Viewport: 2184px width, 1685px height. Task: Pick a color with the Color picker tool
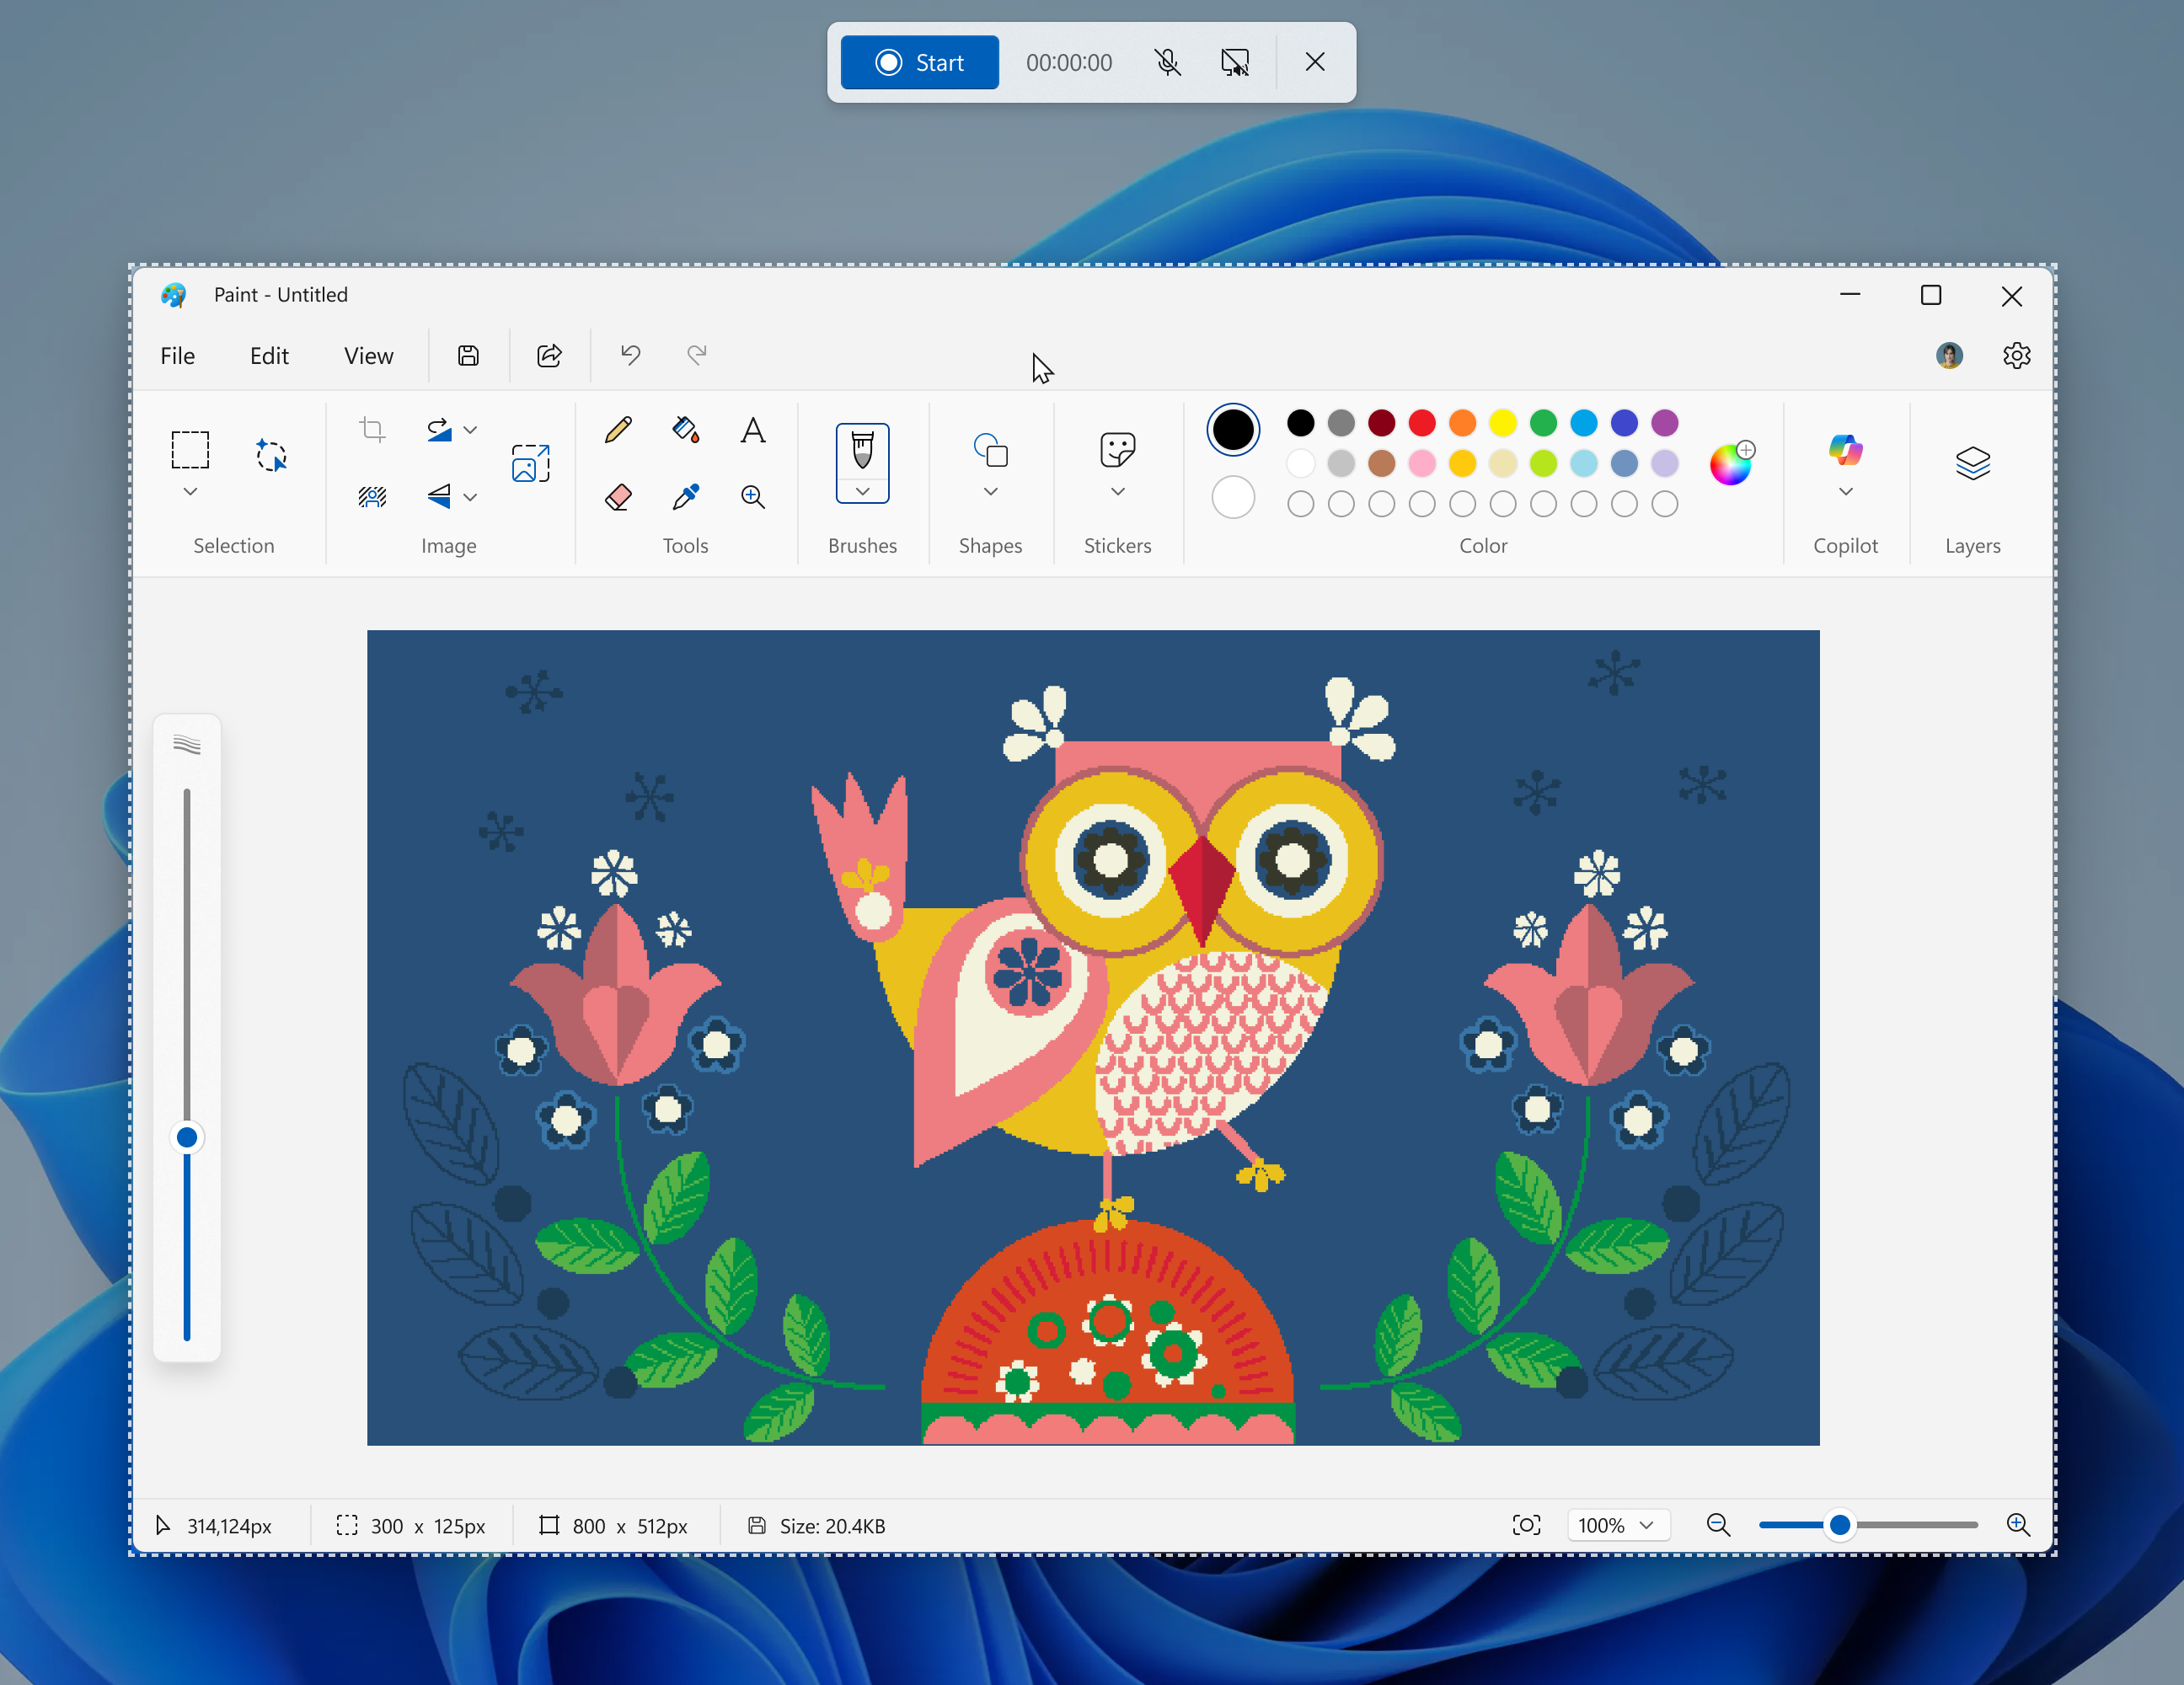[686, 497]
